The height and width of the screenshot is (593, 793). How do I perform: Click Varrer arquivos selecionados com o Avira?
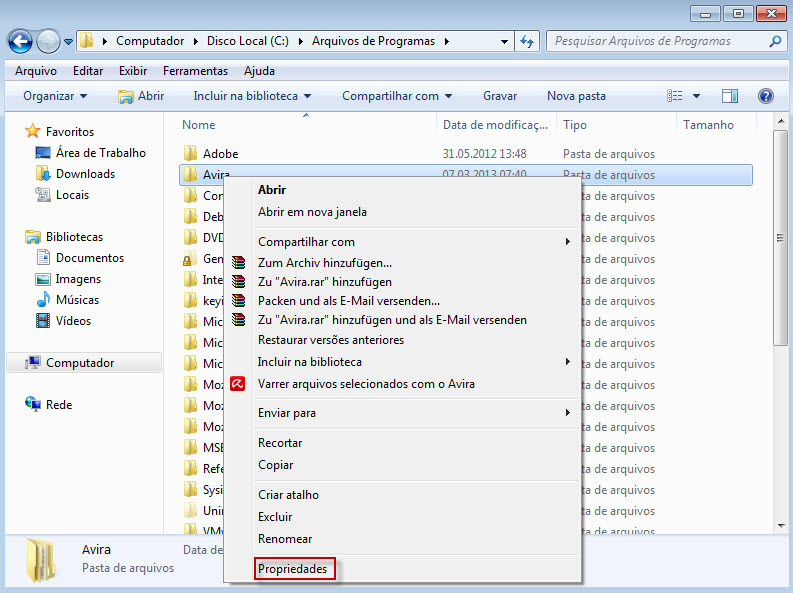(x=366, y=384)
